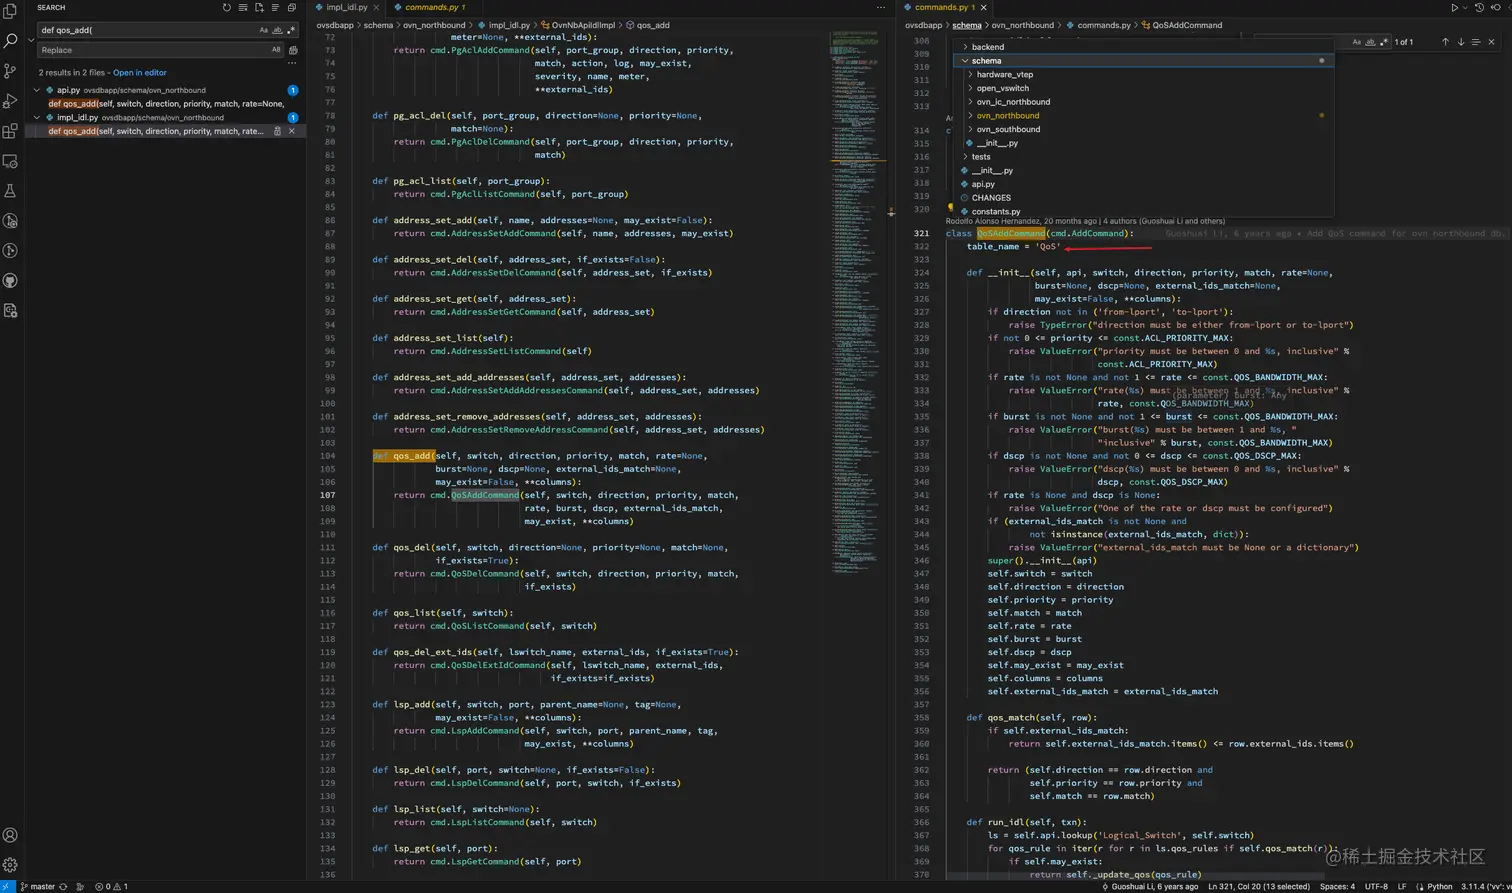Toggle Match Whole Word in the editor find widget
The image size is (1512, 893).
(1370, 42)
